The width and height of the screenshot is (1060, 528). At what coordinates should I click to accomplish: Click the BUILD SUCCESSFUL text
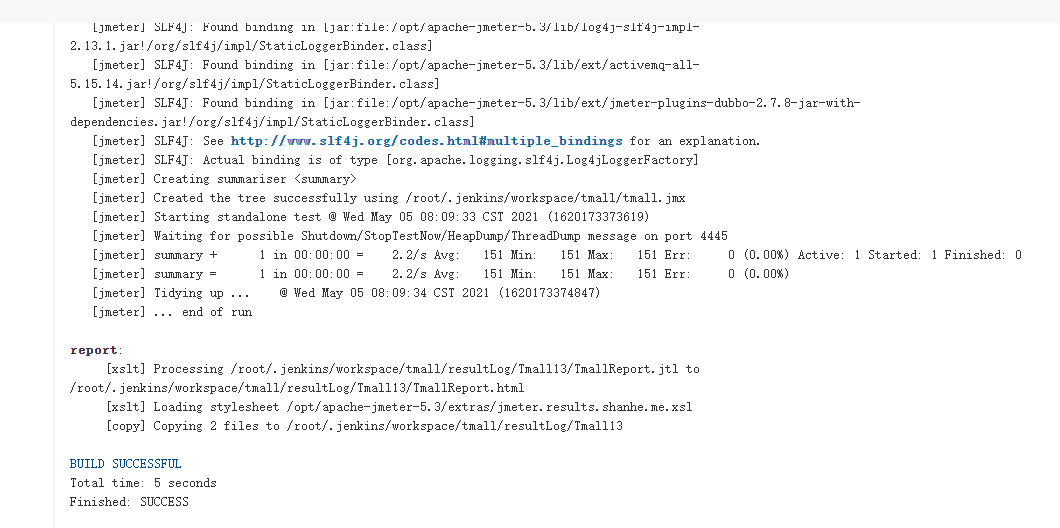[126, 464]
